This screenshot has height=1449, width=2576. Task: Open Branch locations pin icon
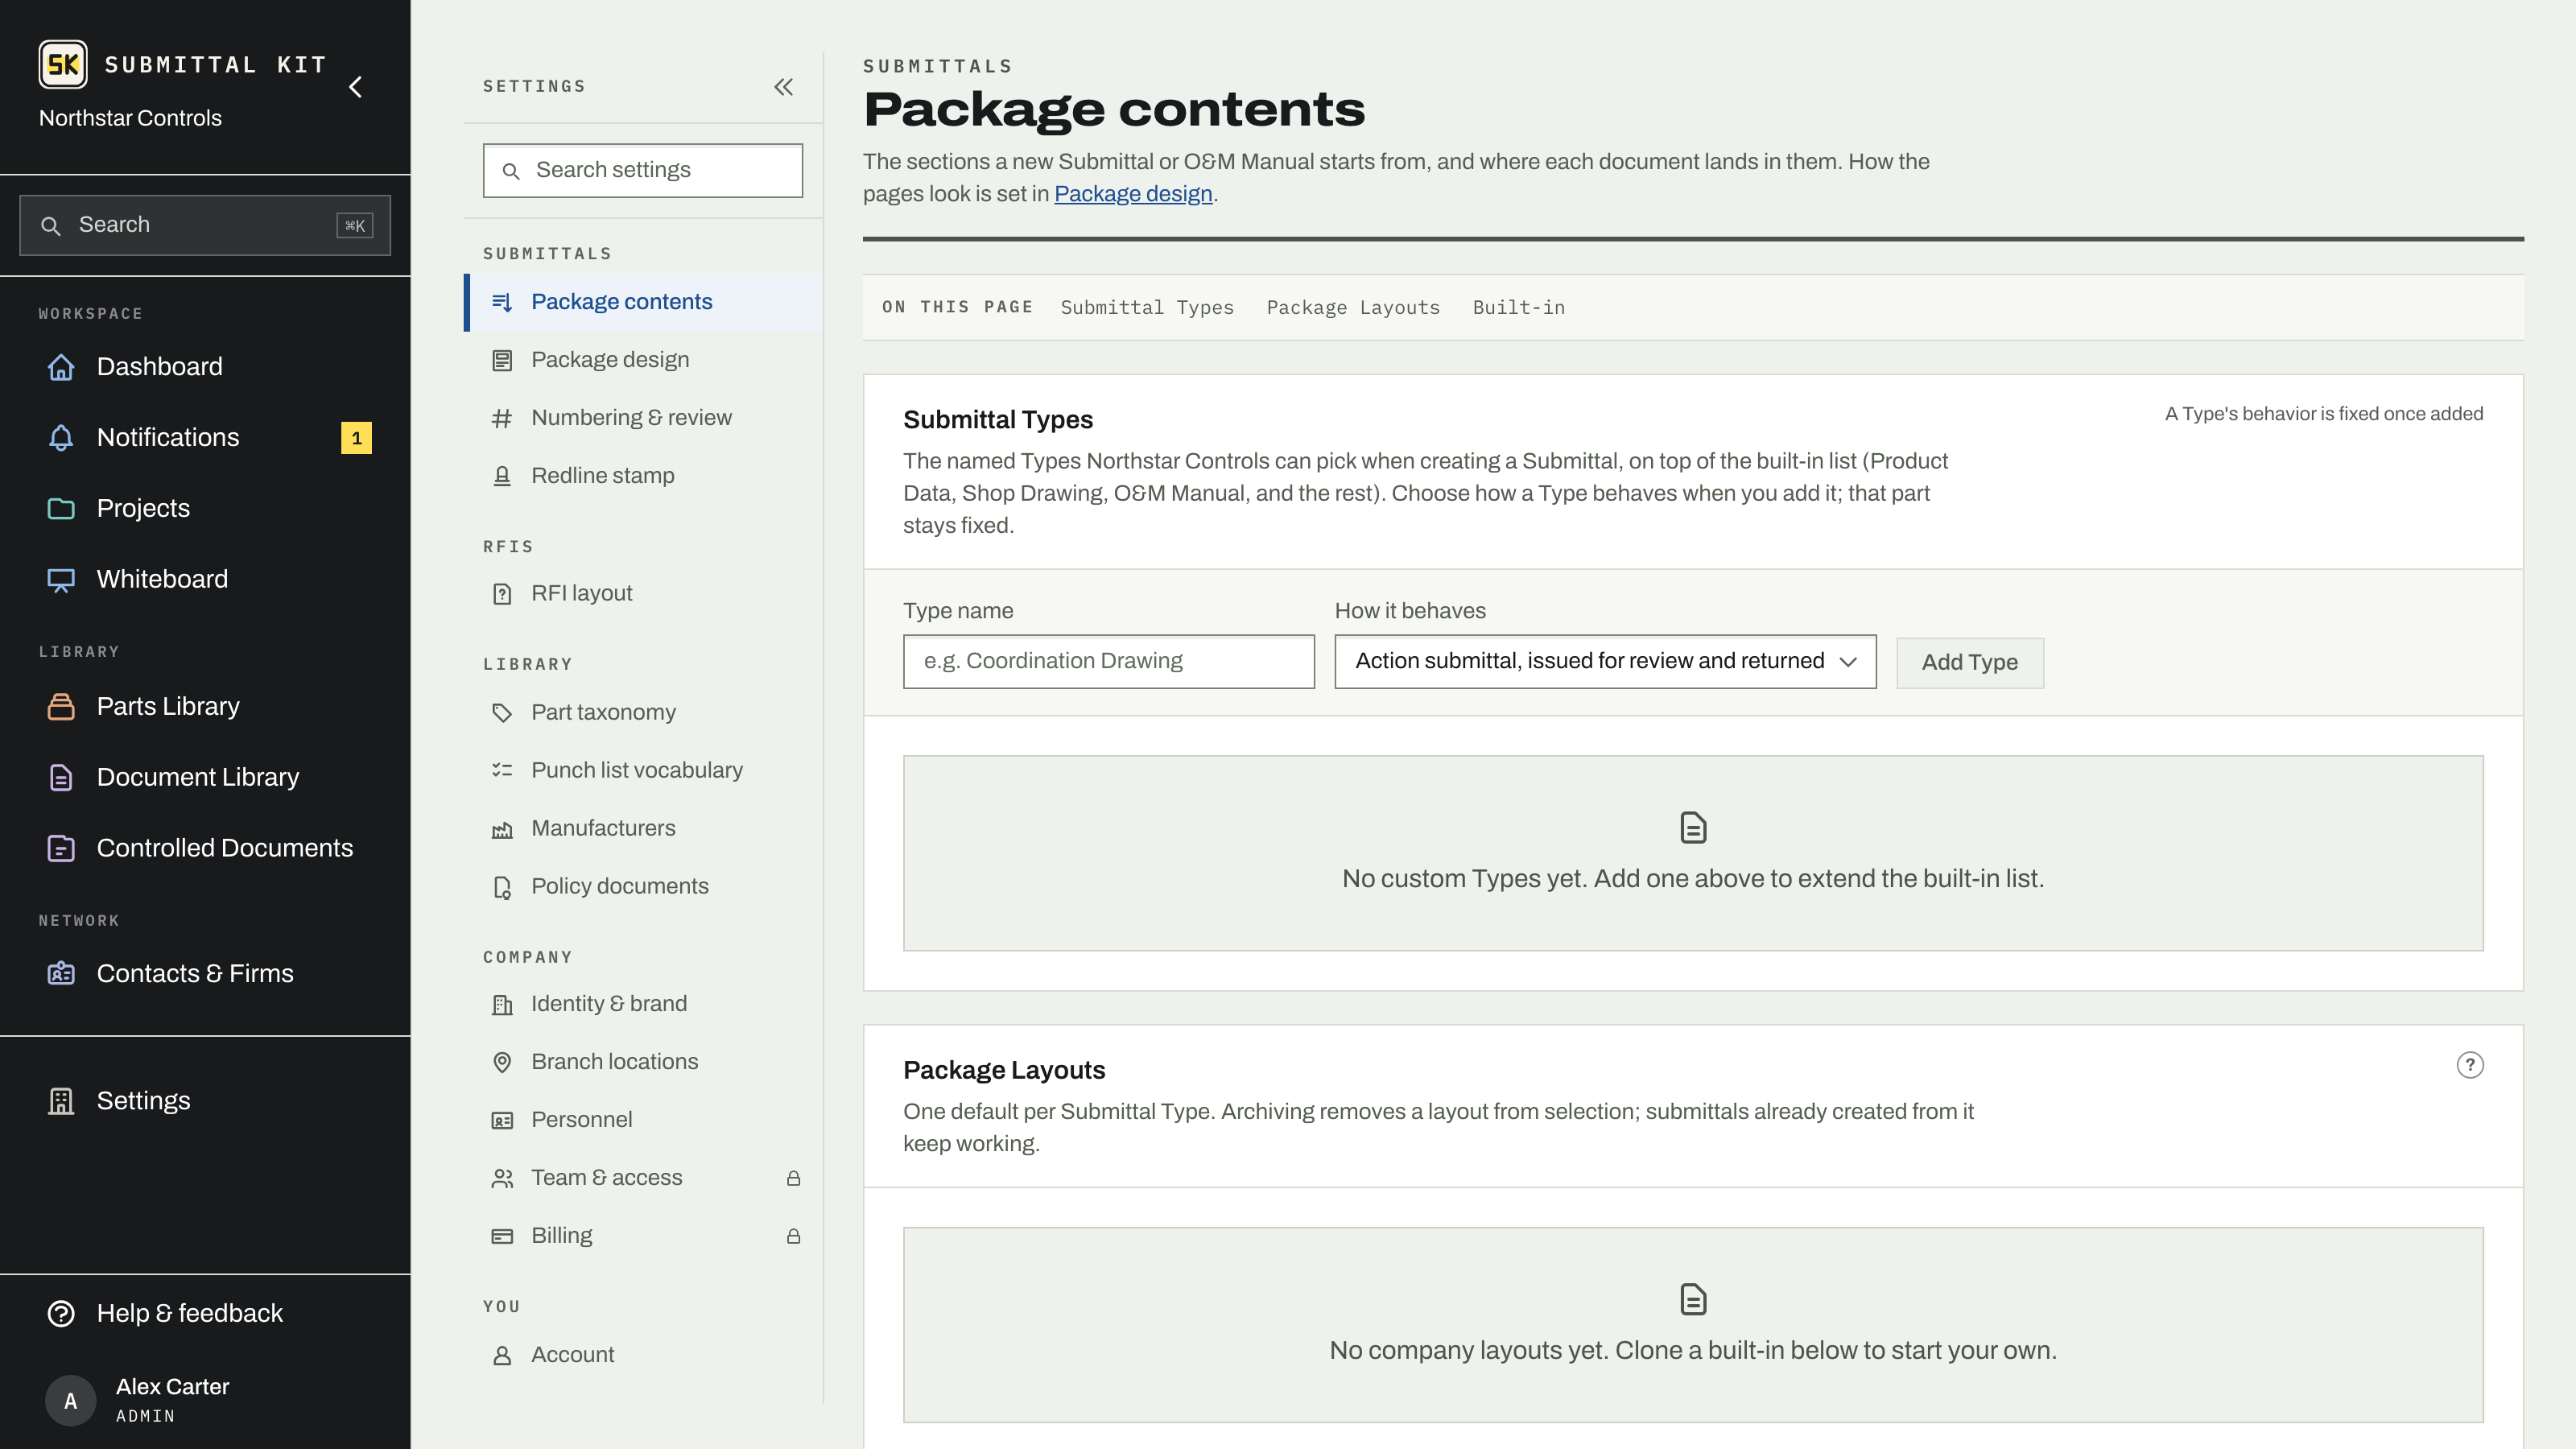point(502,1062)
